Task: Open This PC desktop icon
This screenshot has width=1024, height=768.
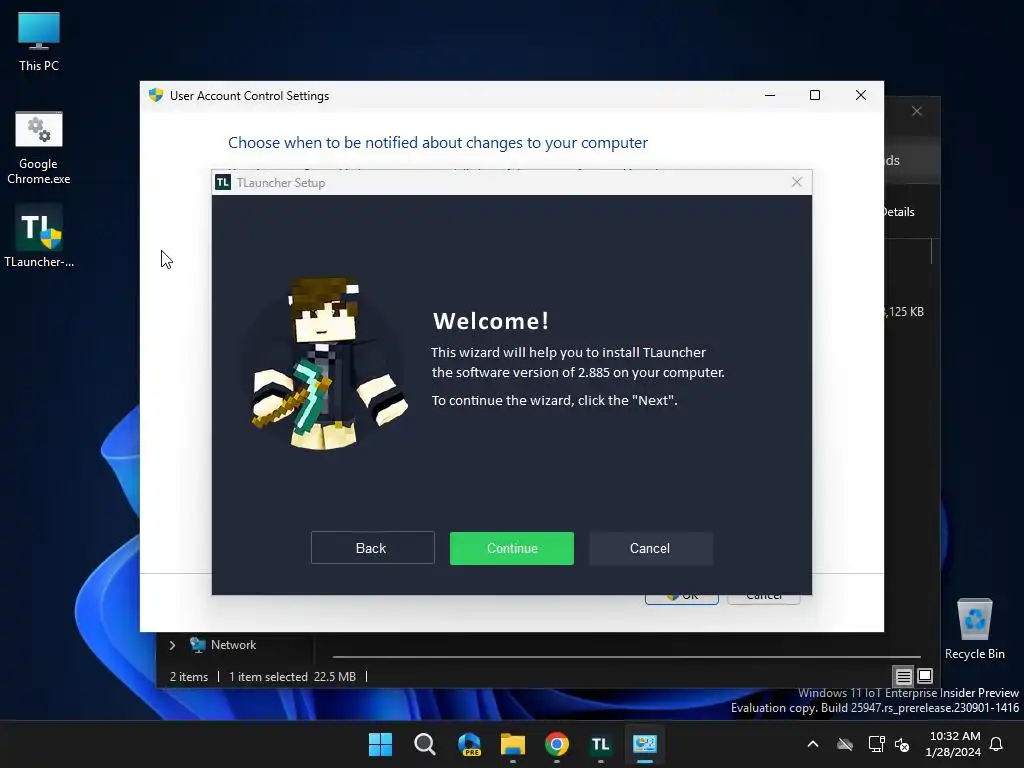Action: tap(39, 42)
